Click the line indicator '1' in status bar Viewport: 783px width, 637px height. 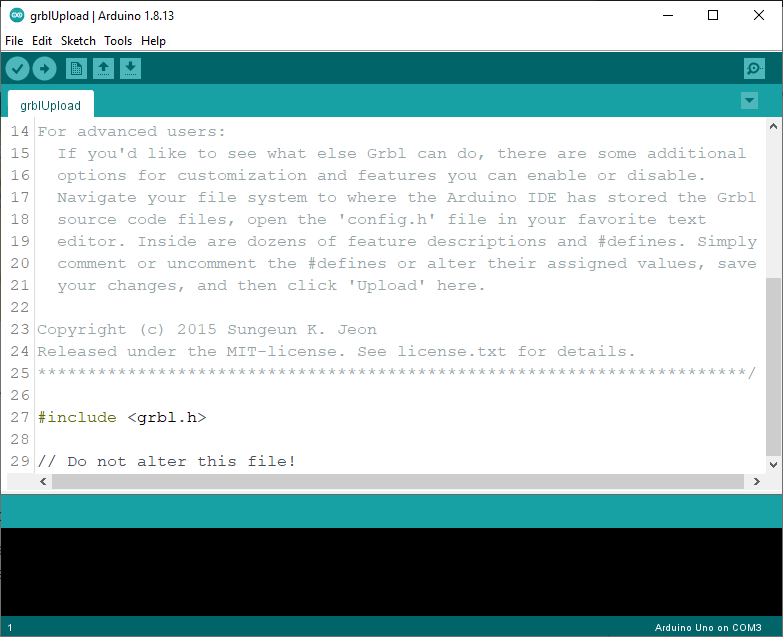click(x=10, y=628)
